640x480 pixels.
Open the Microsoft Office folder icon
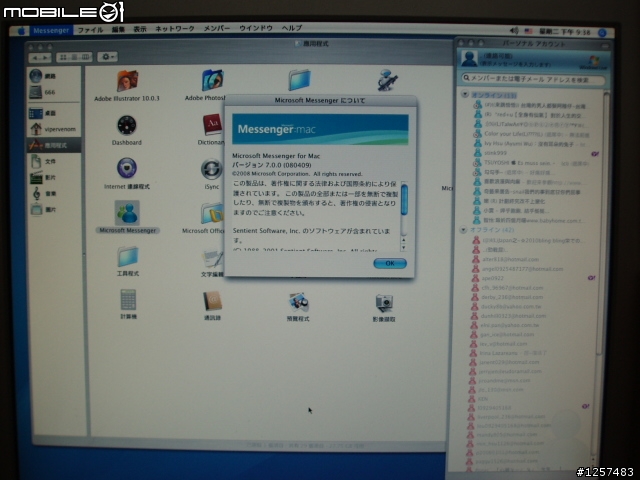pyautogui.click(x=212, y=213)
